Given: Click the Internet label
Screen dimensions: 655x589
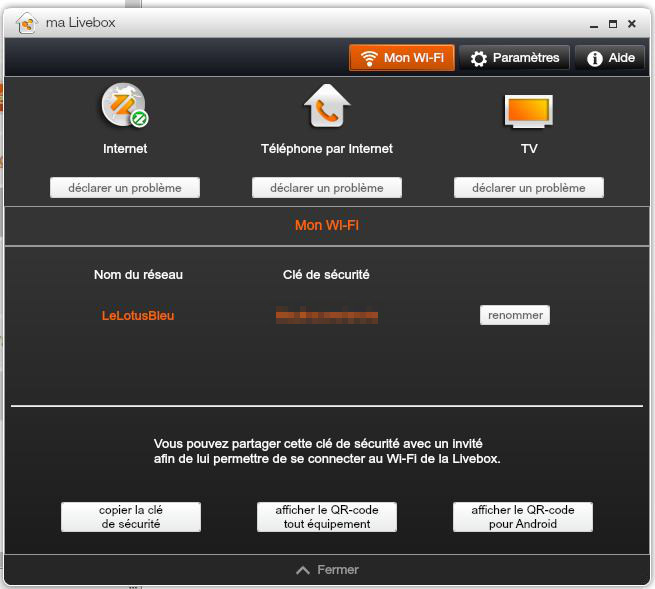Looking at the screenshot, I should [125, 149].
